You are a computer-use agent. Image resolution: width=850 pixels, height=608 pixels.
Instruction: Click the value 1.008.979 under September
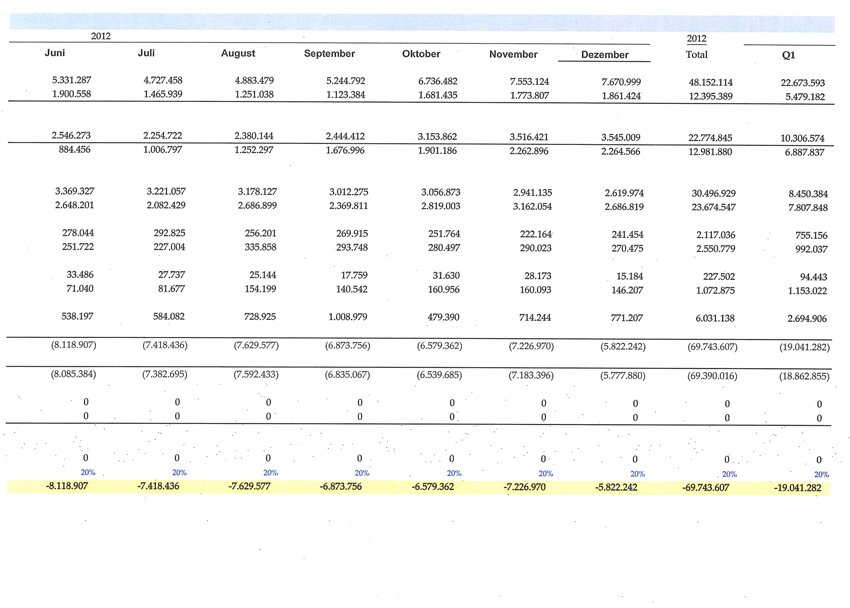pos(348,316)
